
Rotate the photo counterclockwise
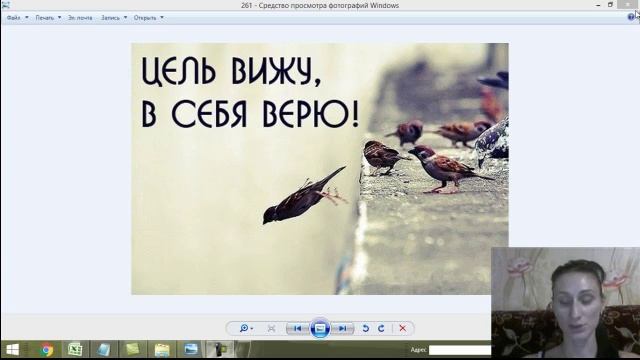coord(366,328)
